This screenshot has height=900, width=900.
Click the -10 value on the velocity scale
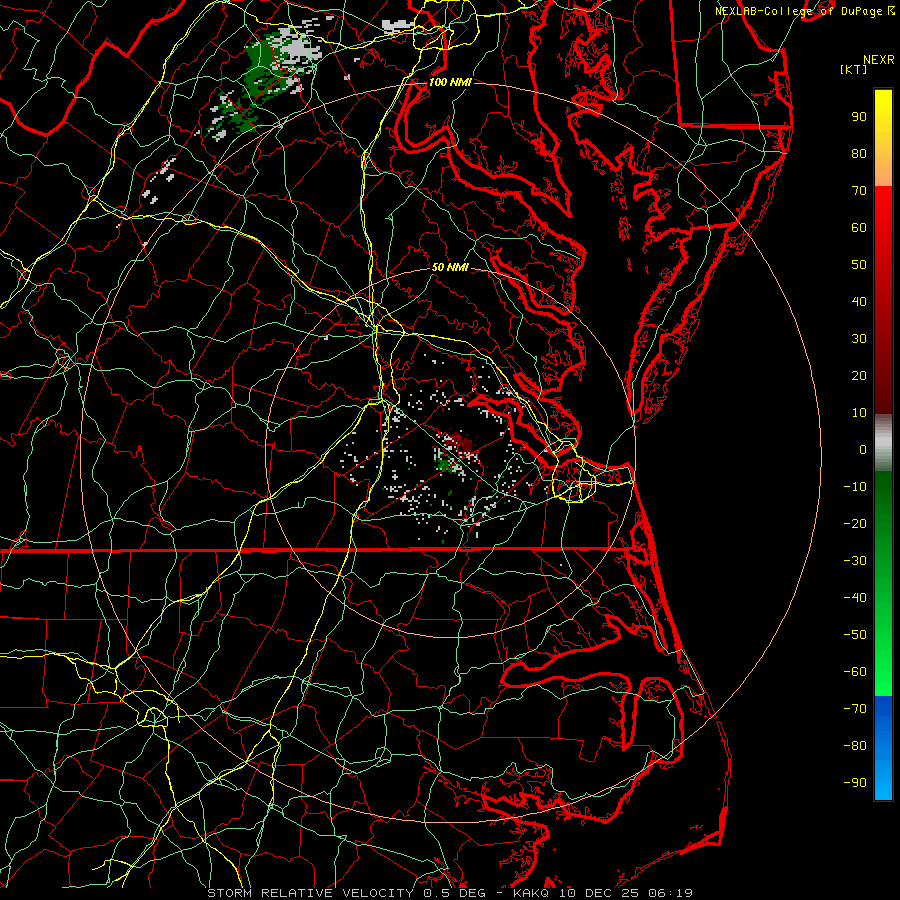pyautogui.click(x=855, y=487)
